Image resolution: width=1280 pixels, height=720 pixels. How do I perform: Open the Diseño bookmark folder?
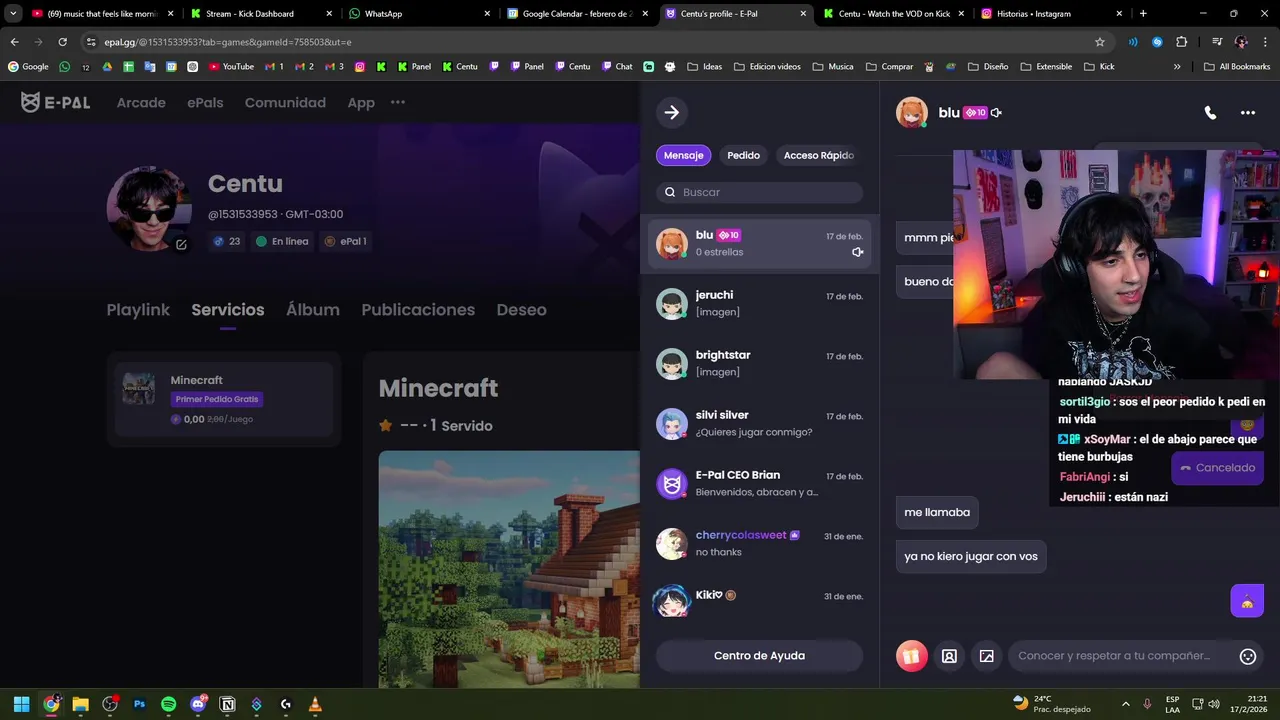point(988,67)
